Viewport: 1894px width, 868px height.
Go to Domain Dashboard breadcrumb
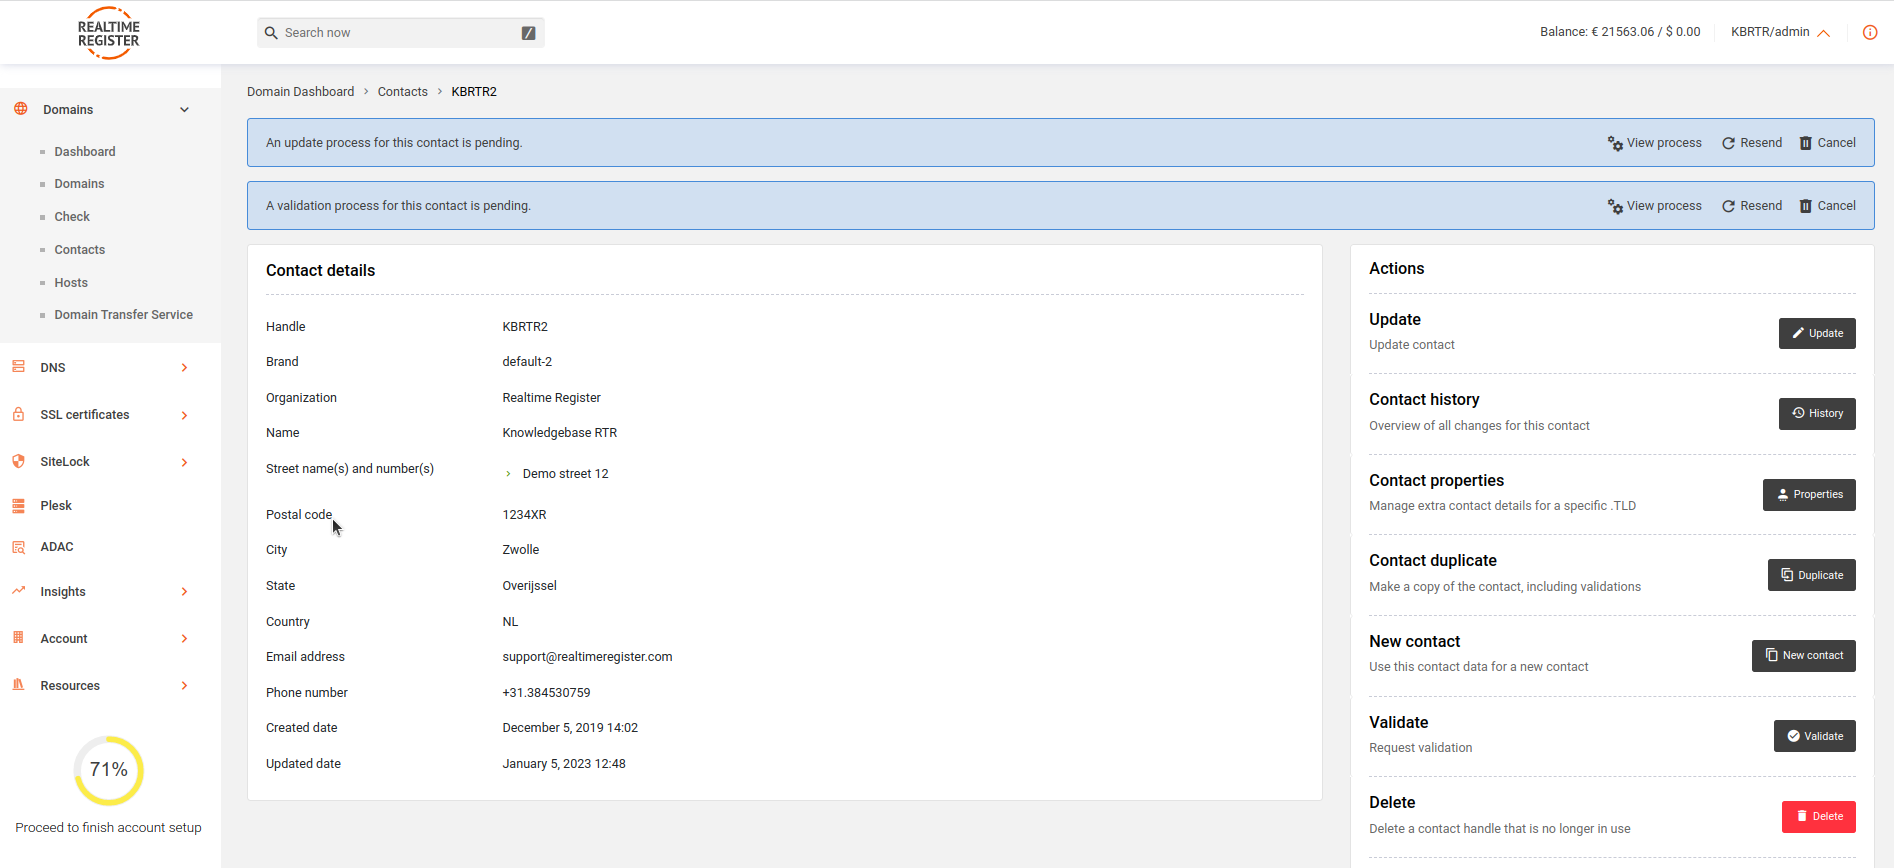click(300, 92)
